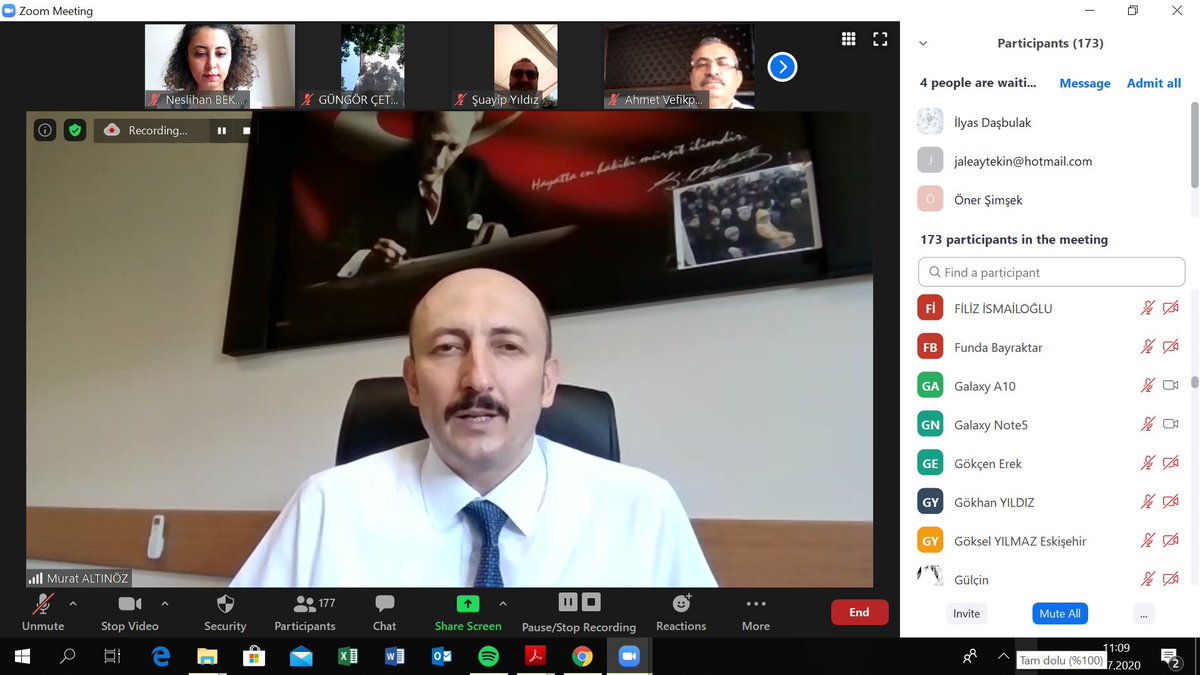Select waiting participant Öner Şimşek
This screenshot has width=1200, height=675.
point(1050,200)
